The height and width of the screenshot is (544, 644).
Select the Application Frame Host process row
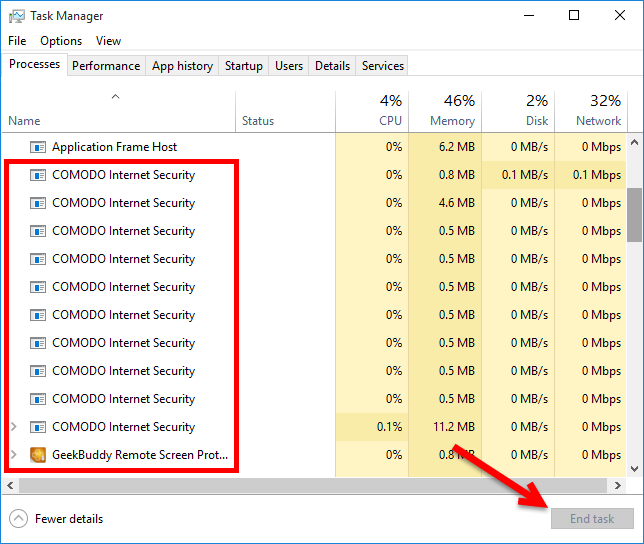tap(315, 147)
